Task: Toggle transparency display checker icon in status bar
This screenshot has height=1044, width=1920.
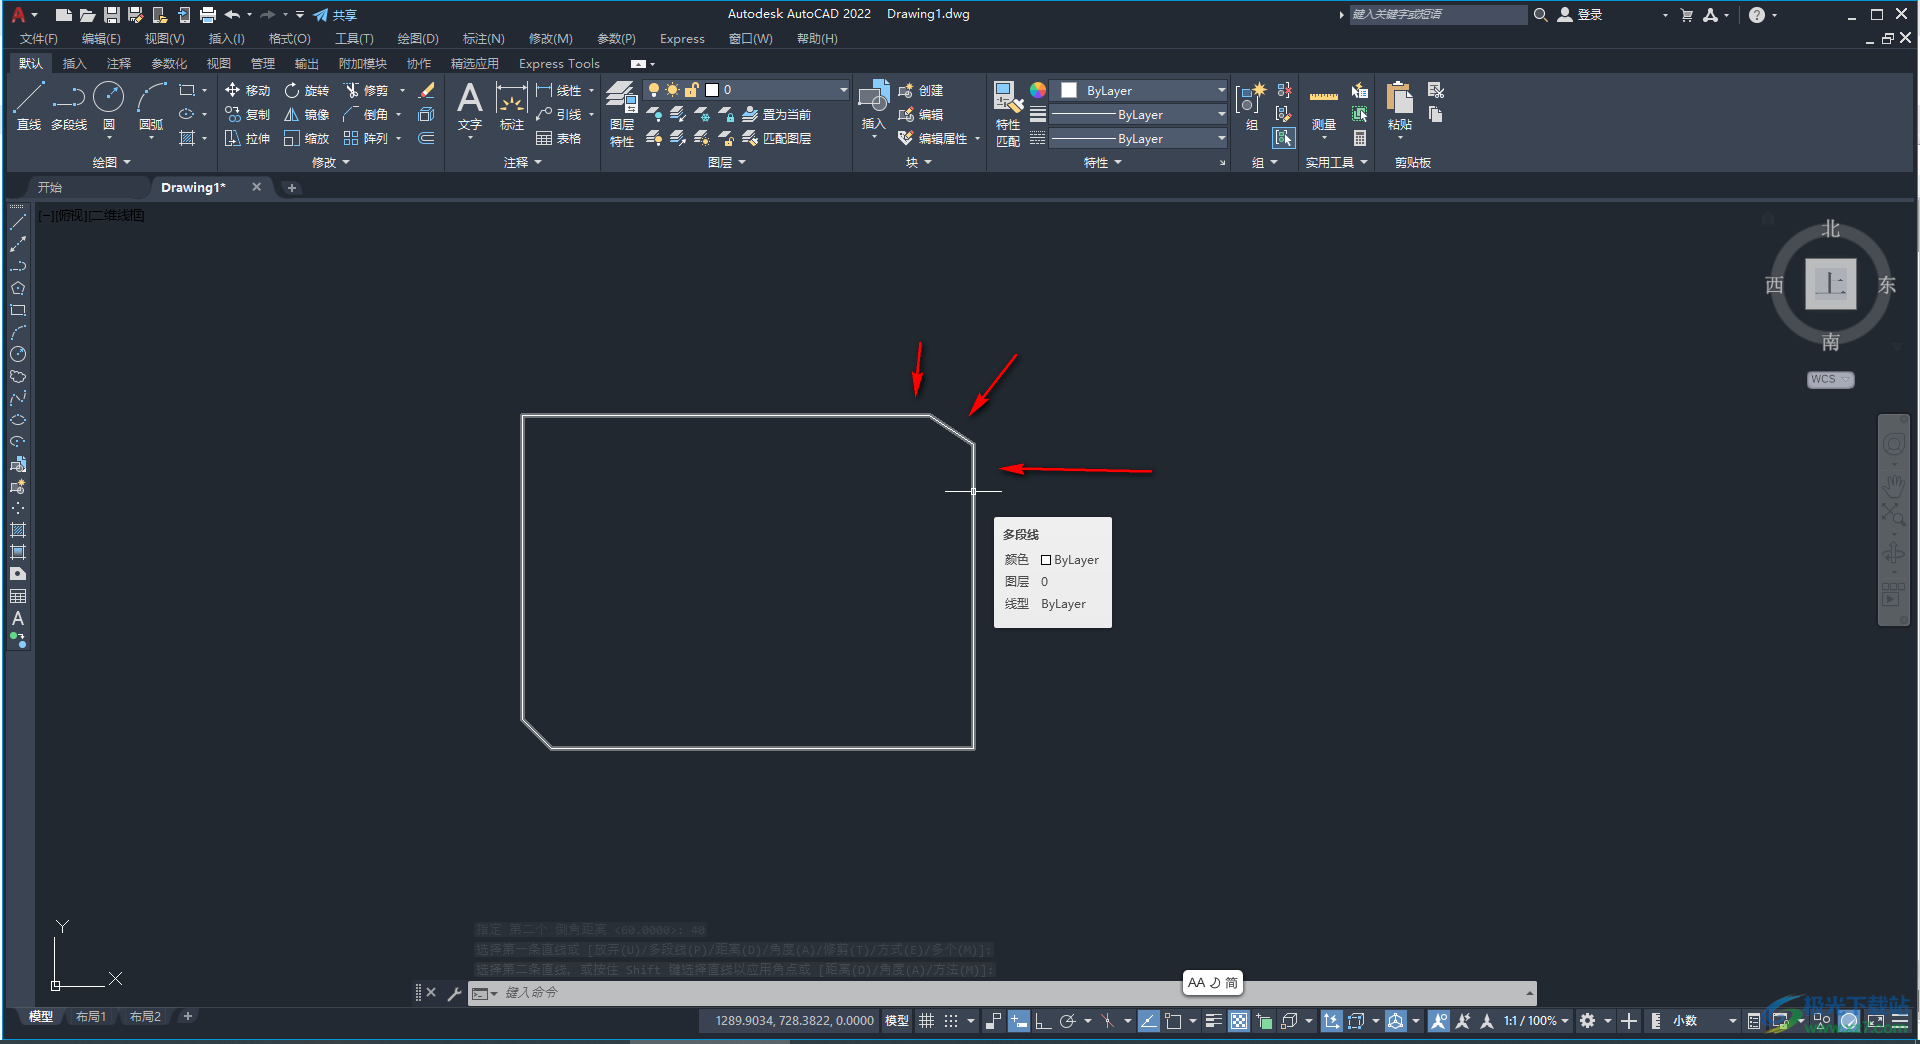Action: [x=1239, y=1021]
